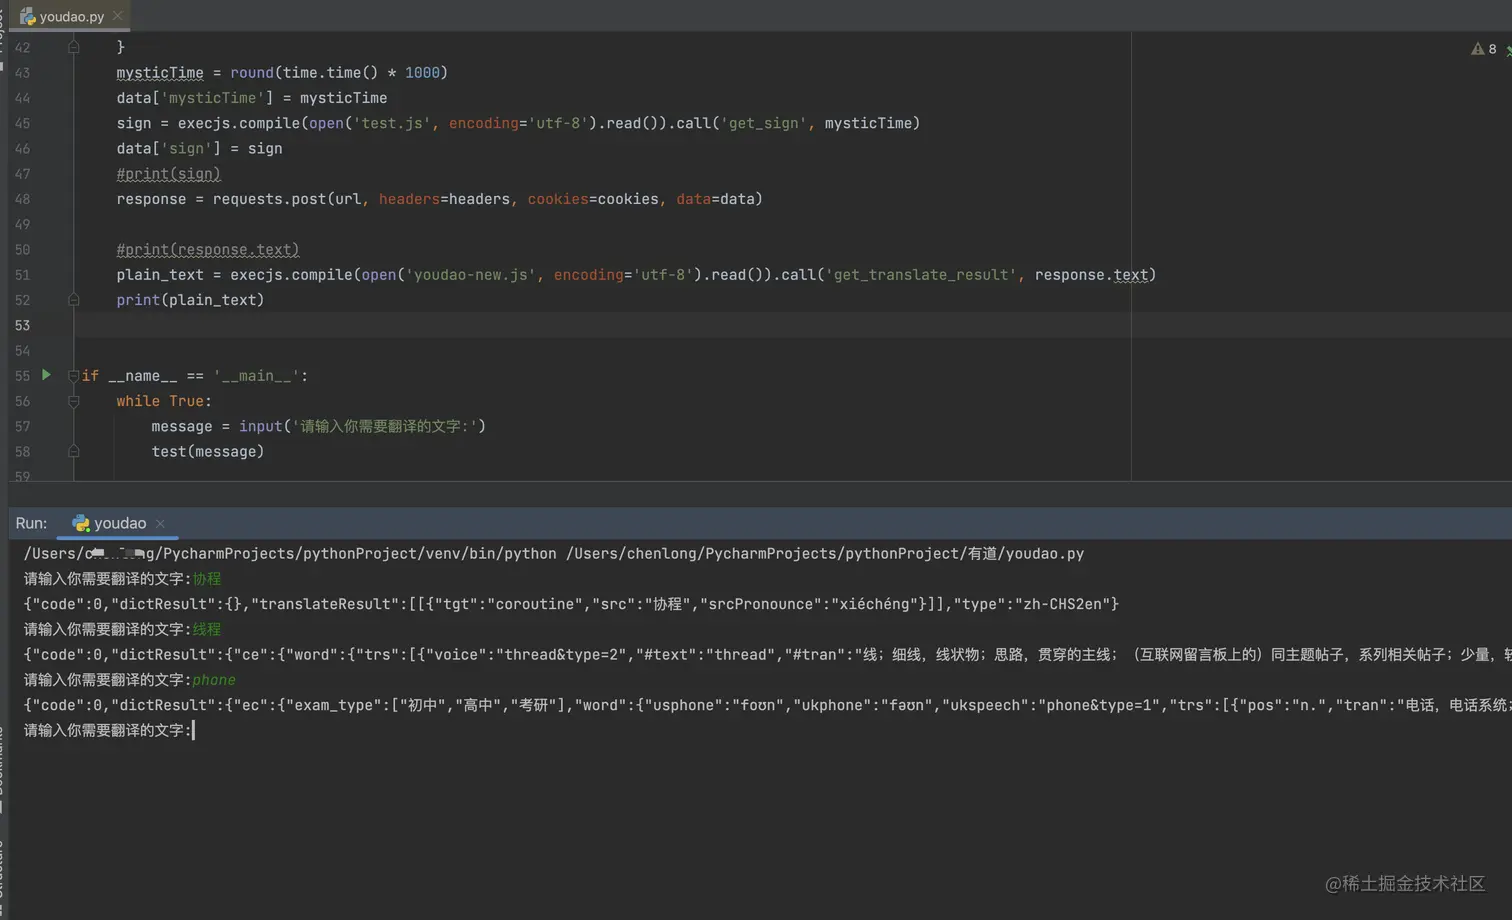Screen dimensions: 1512x920
Task: Click the input() call on line 57
Action: (362, 426)
